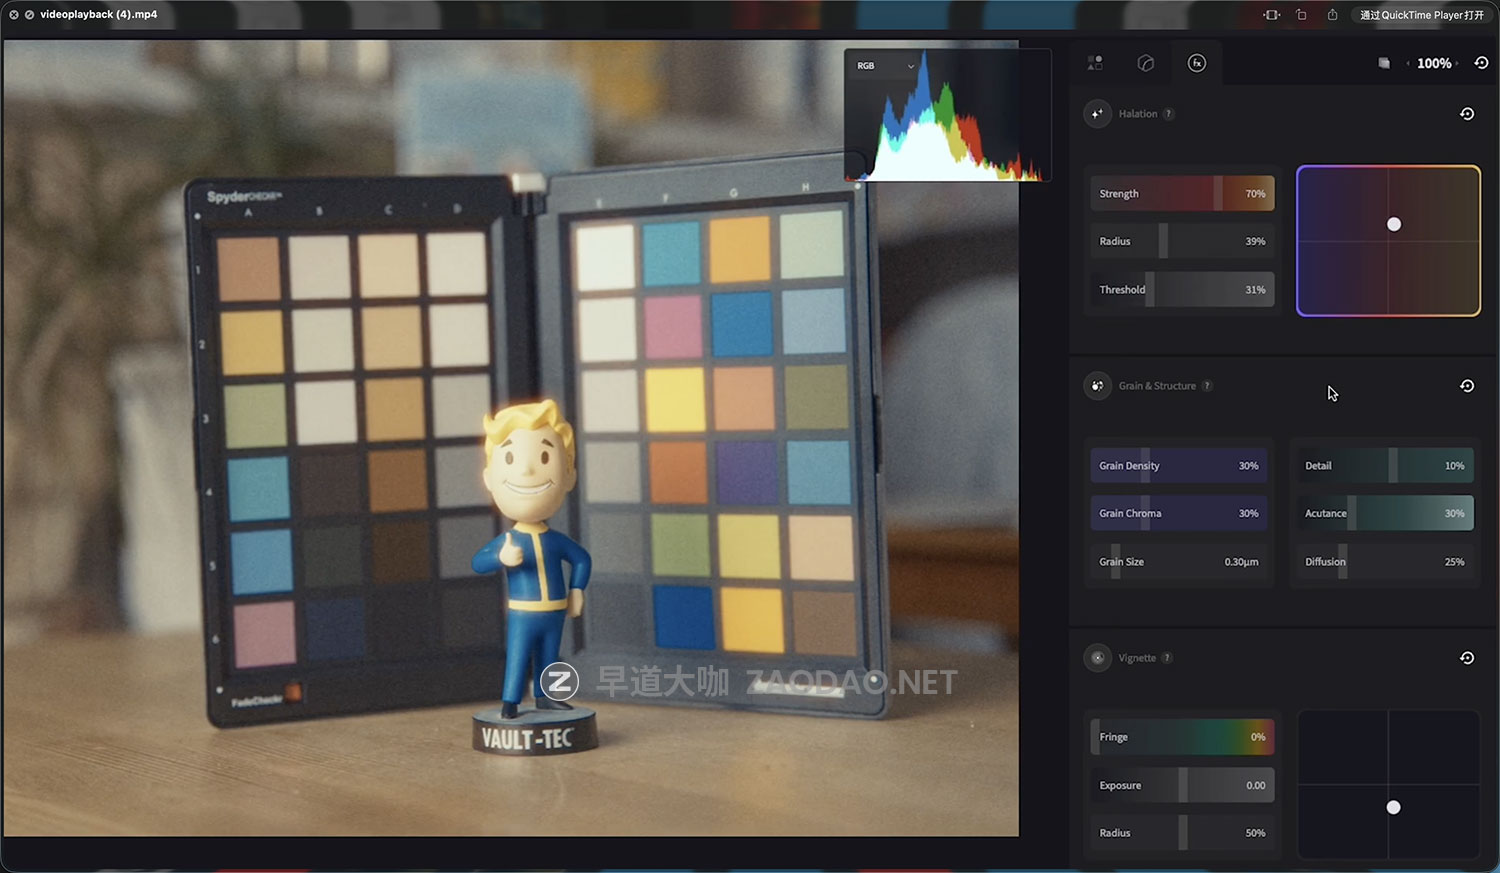The width and height of the screenshot is (1500, 873).
Task: Click the layers overlay icon near 100%
Action: point(1384,63)
